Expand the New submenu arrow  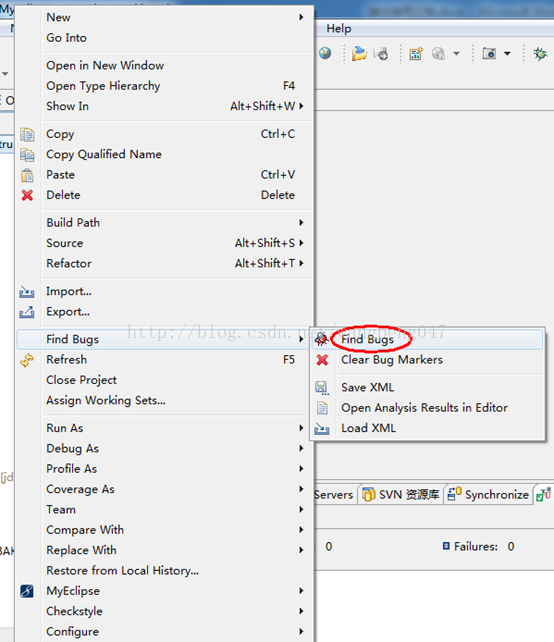tap(301, 17)
